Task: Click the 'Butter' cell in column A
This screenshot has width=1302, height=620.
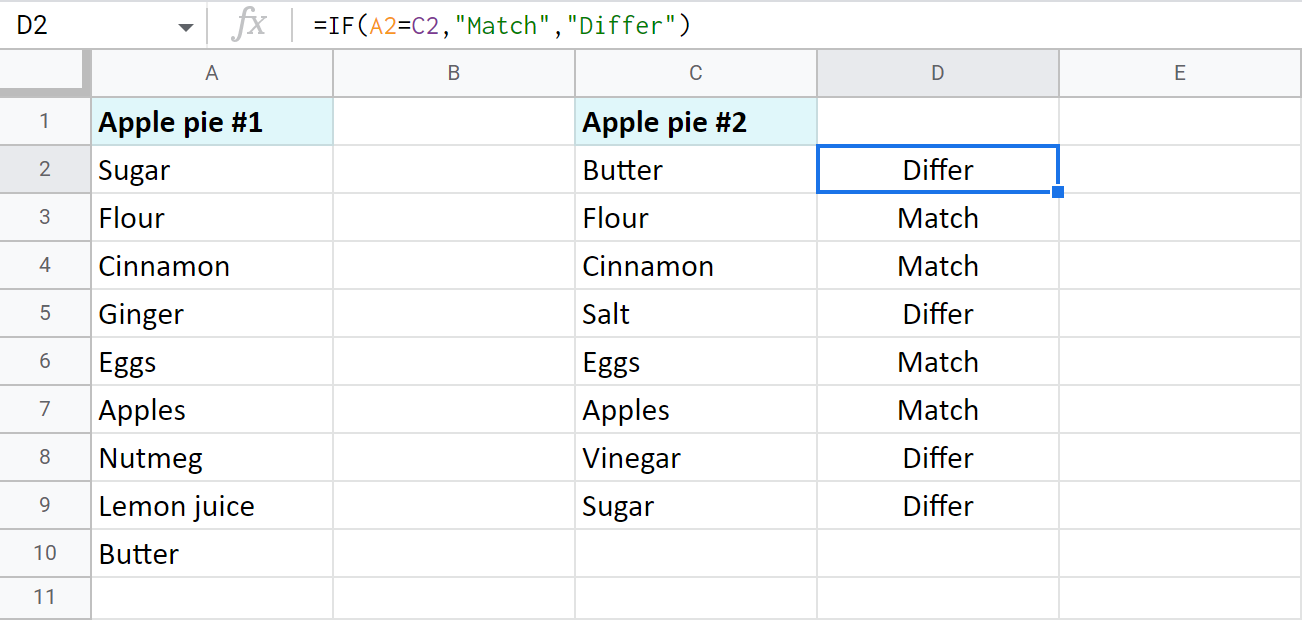Action: point(212,554)
